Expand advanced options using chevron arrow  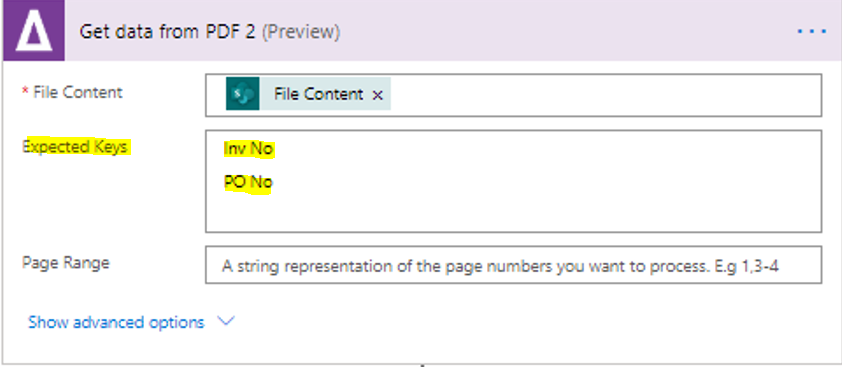(226, 322)
